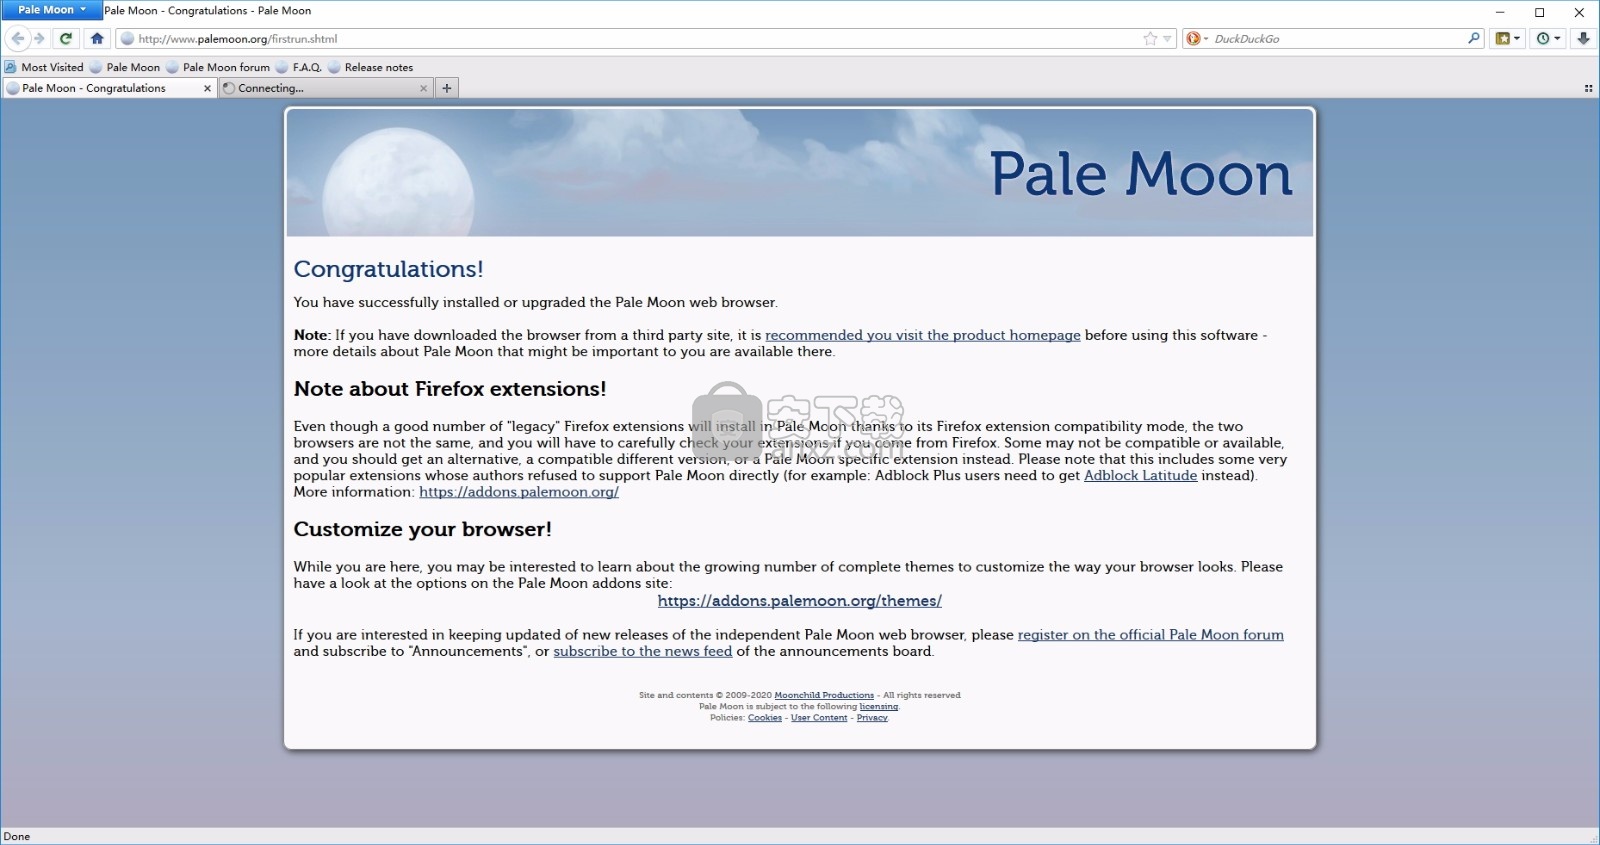Click the Customize your browser! heading
1600x845 pixels.
422,529
